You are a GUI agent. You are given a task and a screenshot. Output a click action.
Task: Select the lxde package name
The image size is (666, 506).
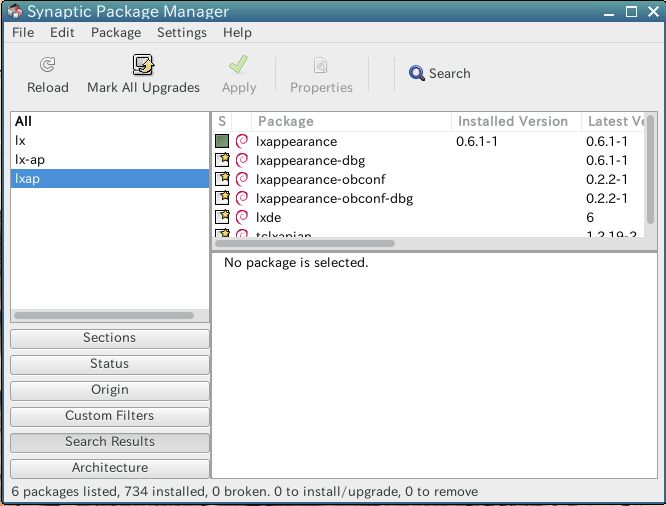[x=268, y=218]
